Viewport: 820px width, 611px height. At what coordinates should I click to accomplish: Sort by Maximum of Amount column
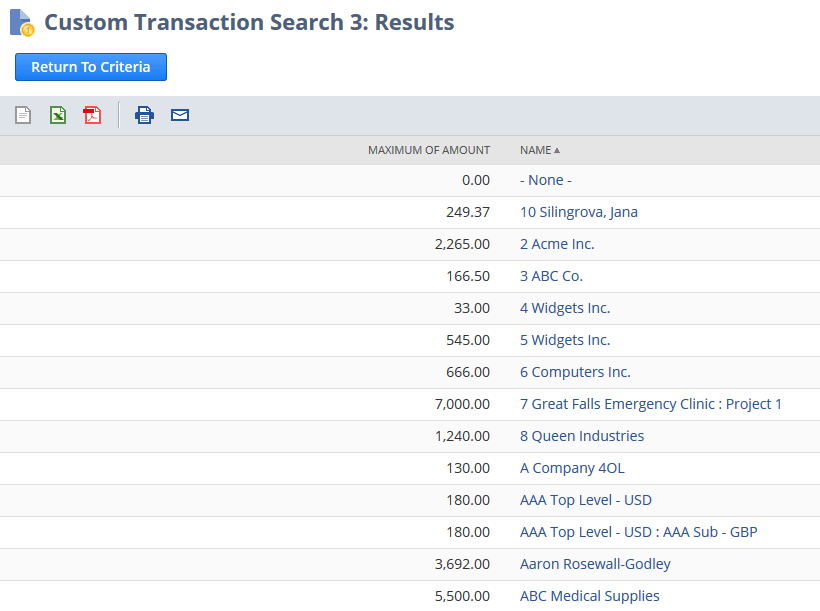(429, 151)
